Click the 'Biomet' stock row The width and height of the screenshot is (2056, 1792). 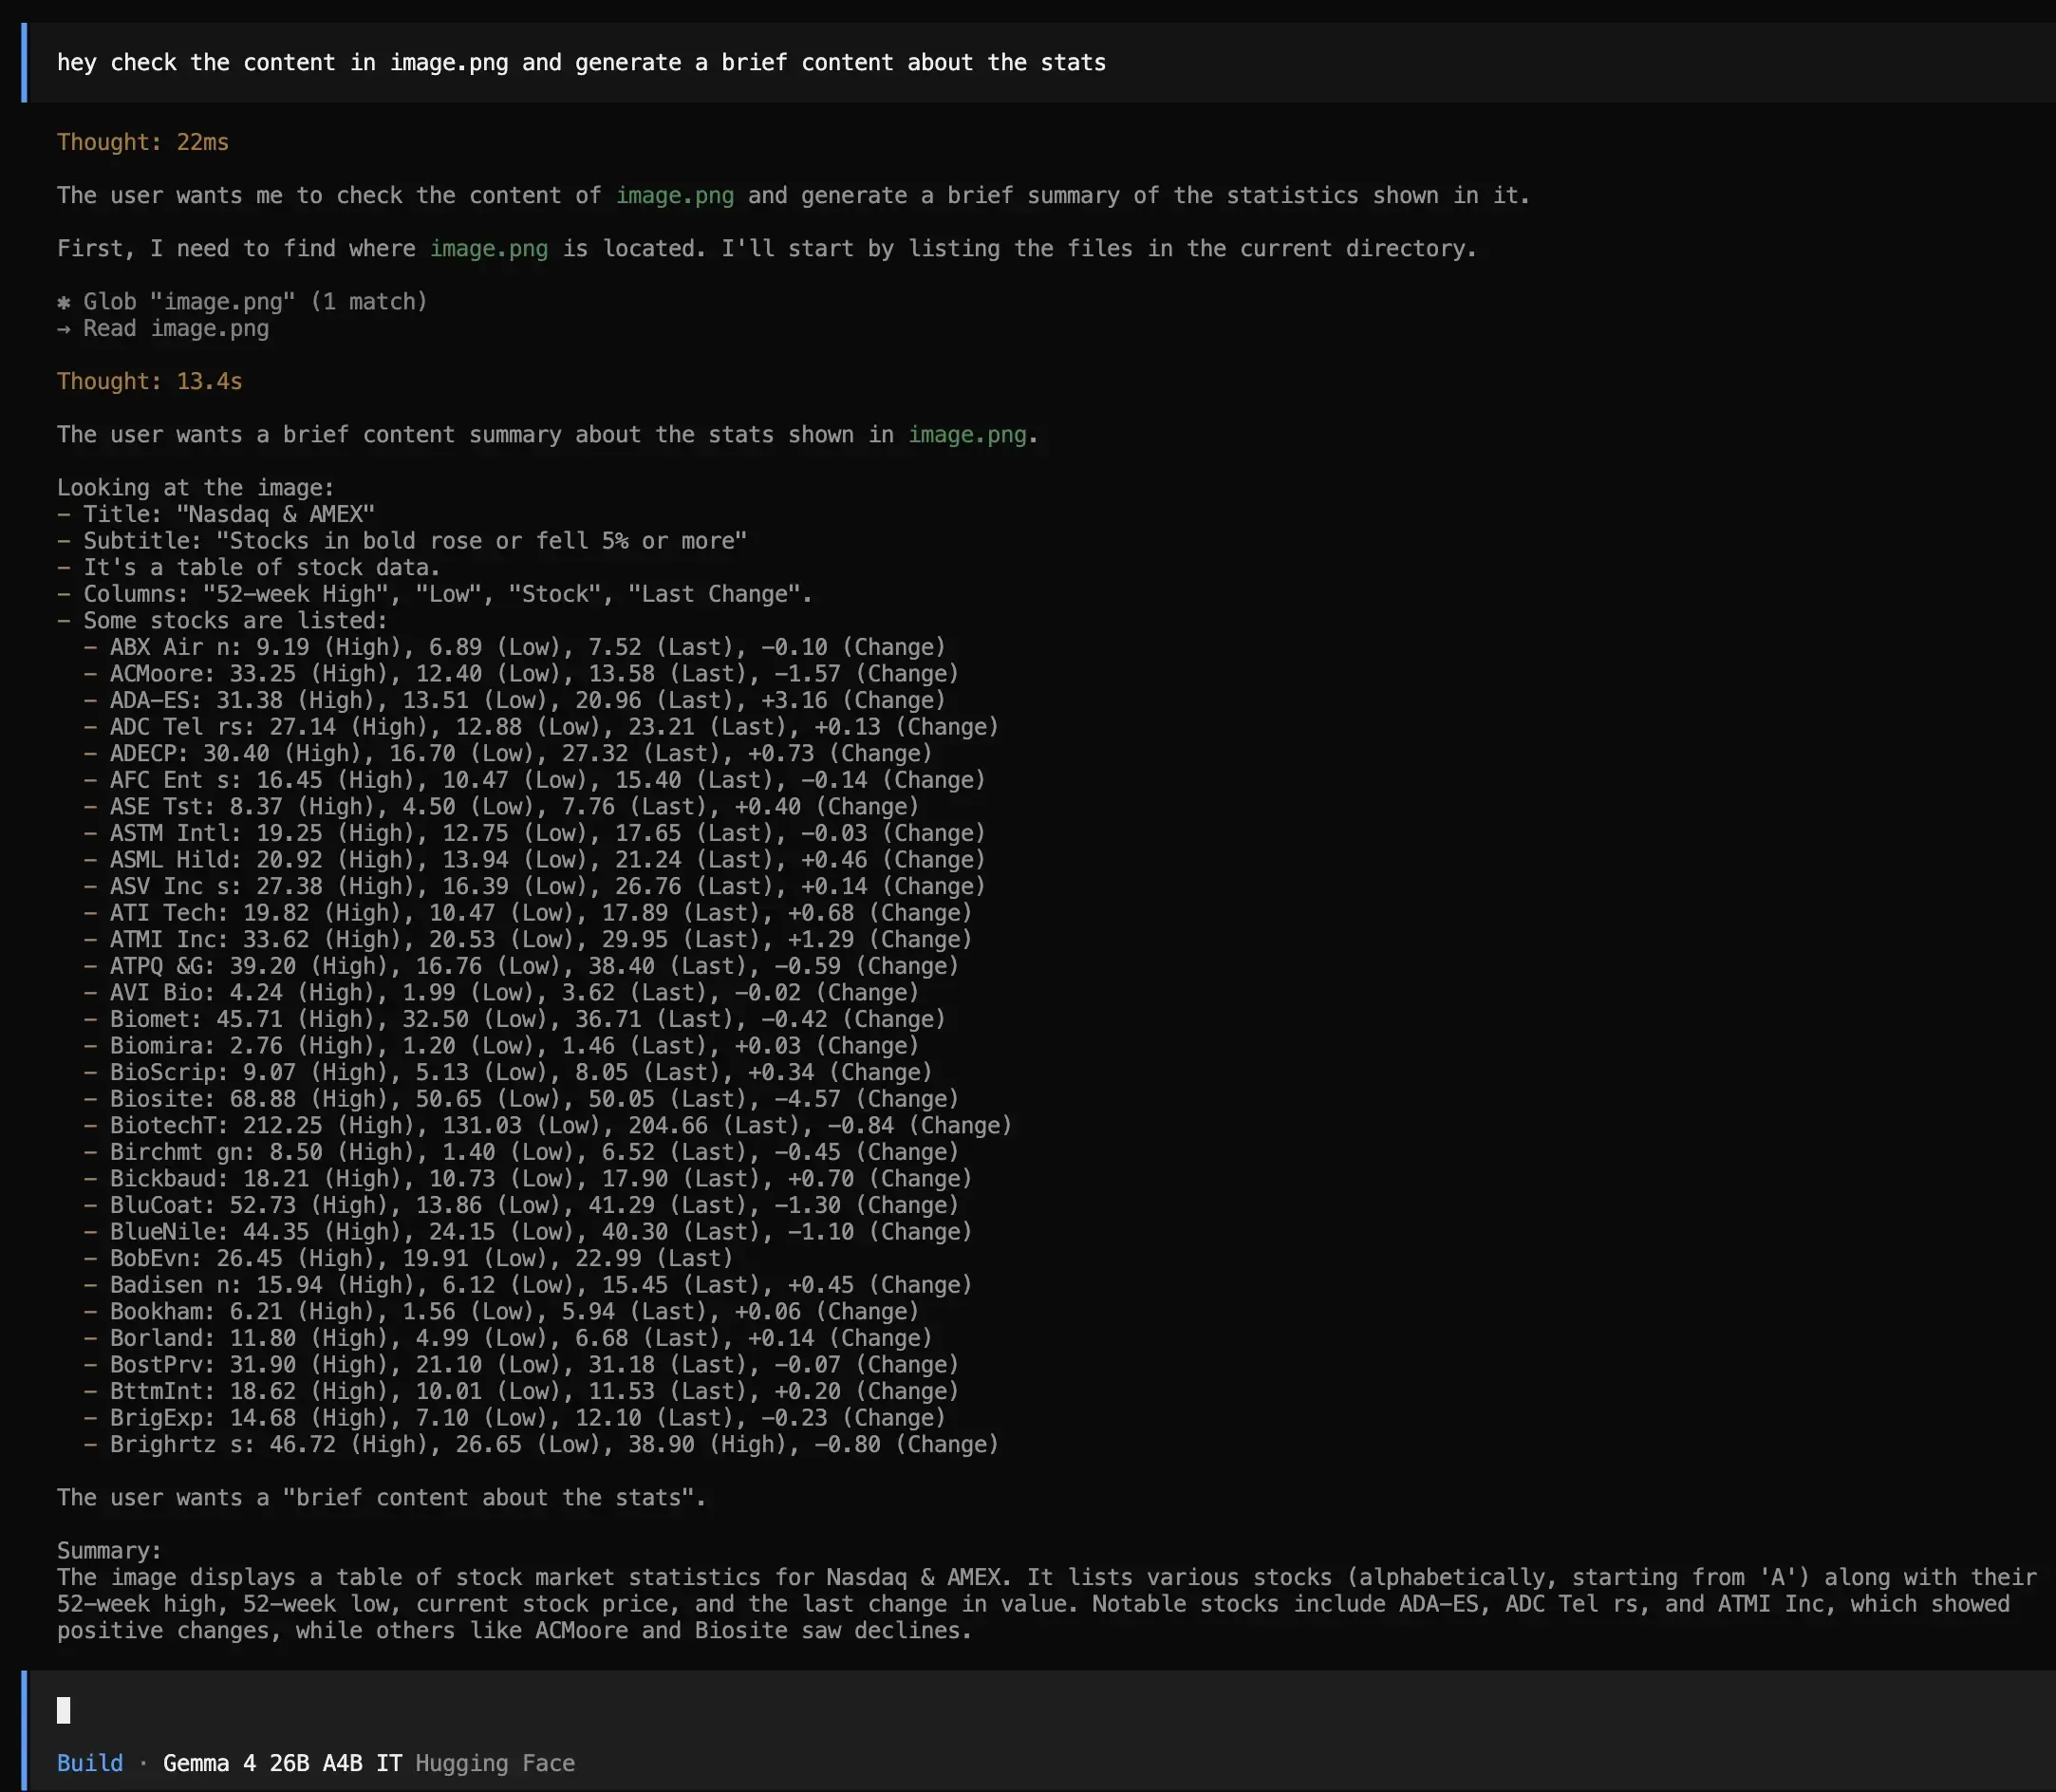tap(515, 1018)
